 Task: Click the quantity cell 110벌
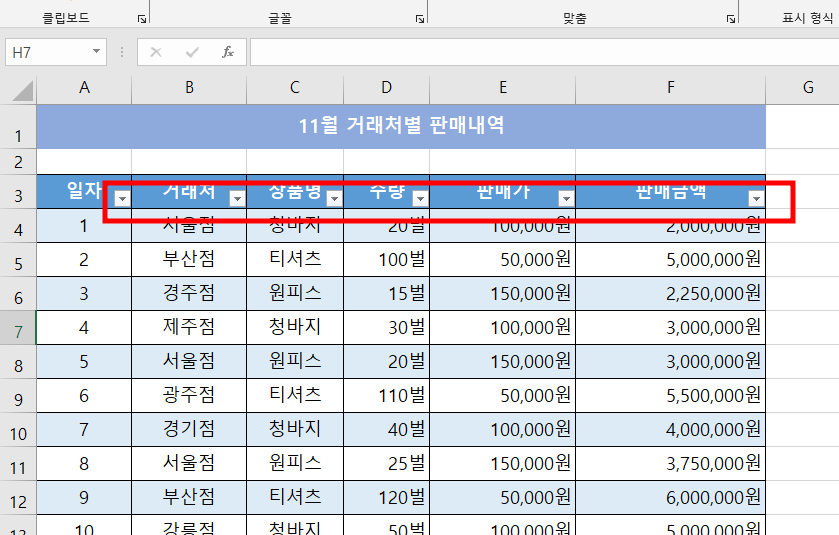pos(386,395)
